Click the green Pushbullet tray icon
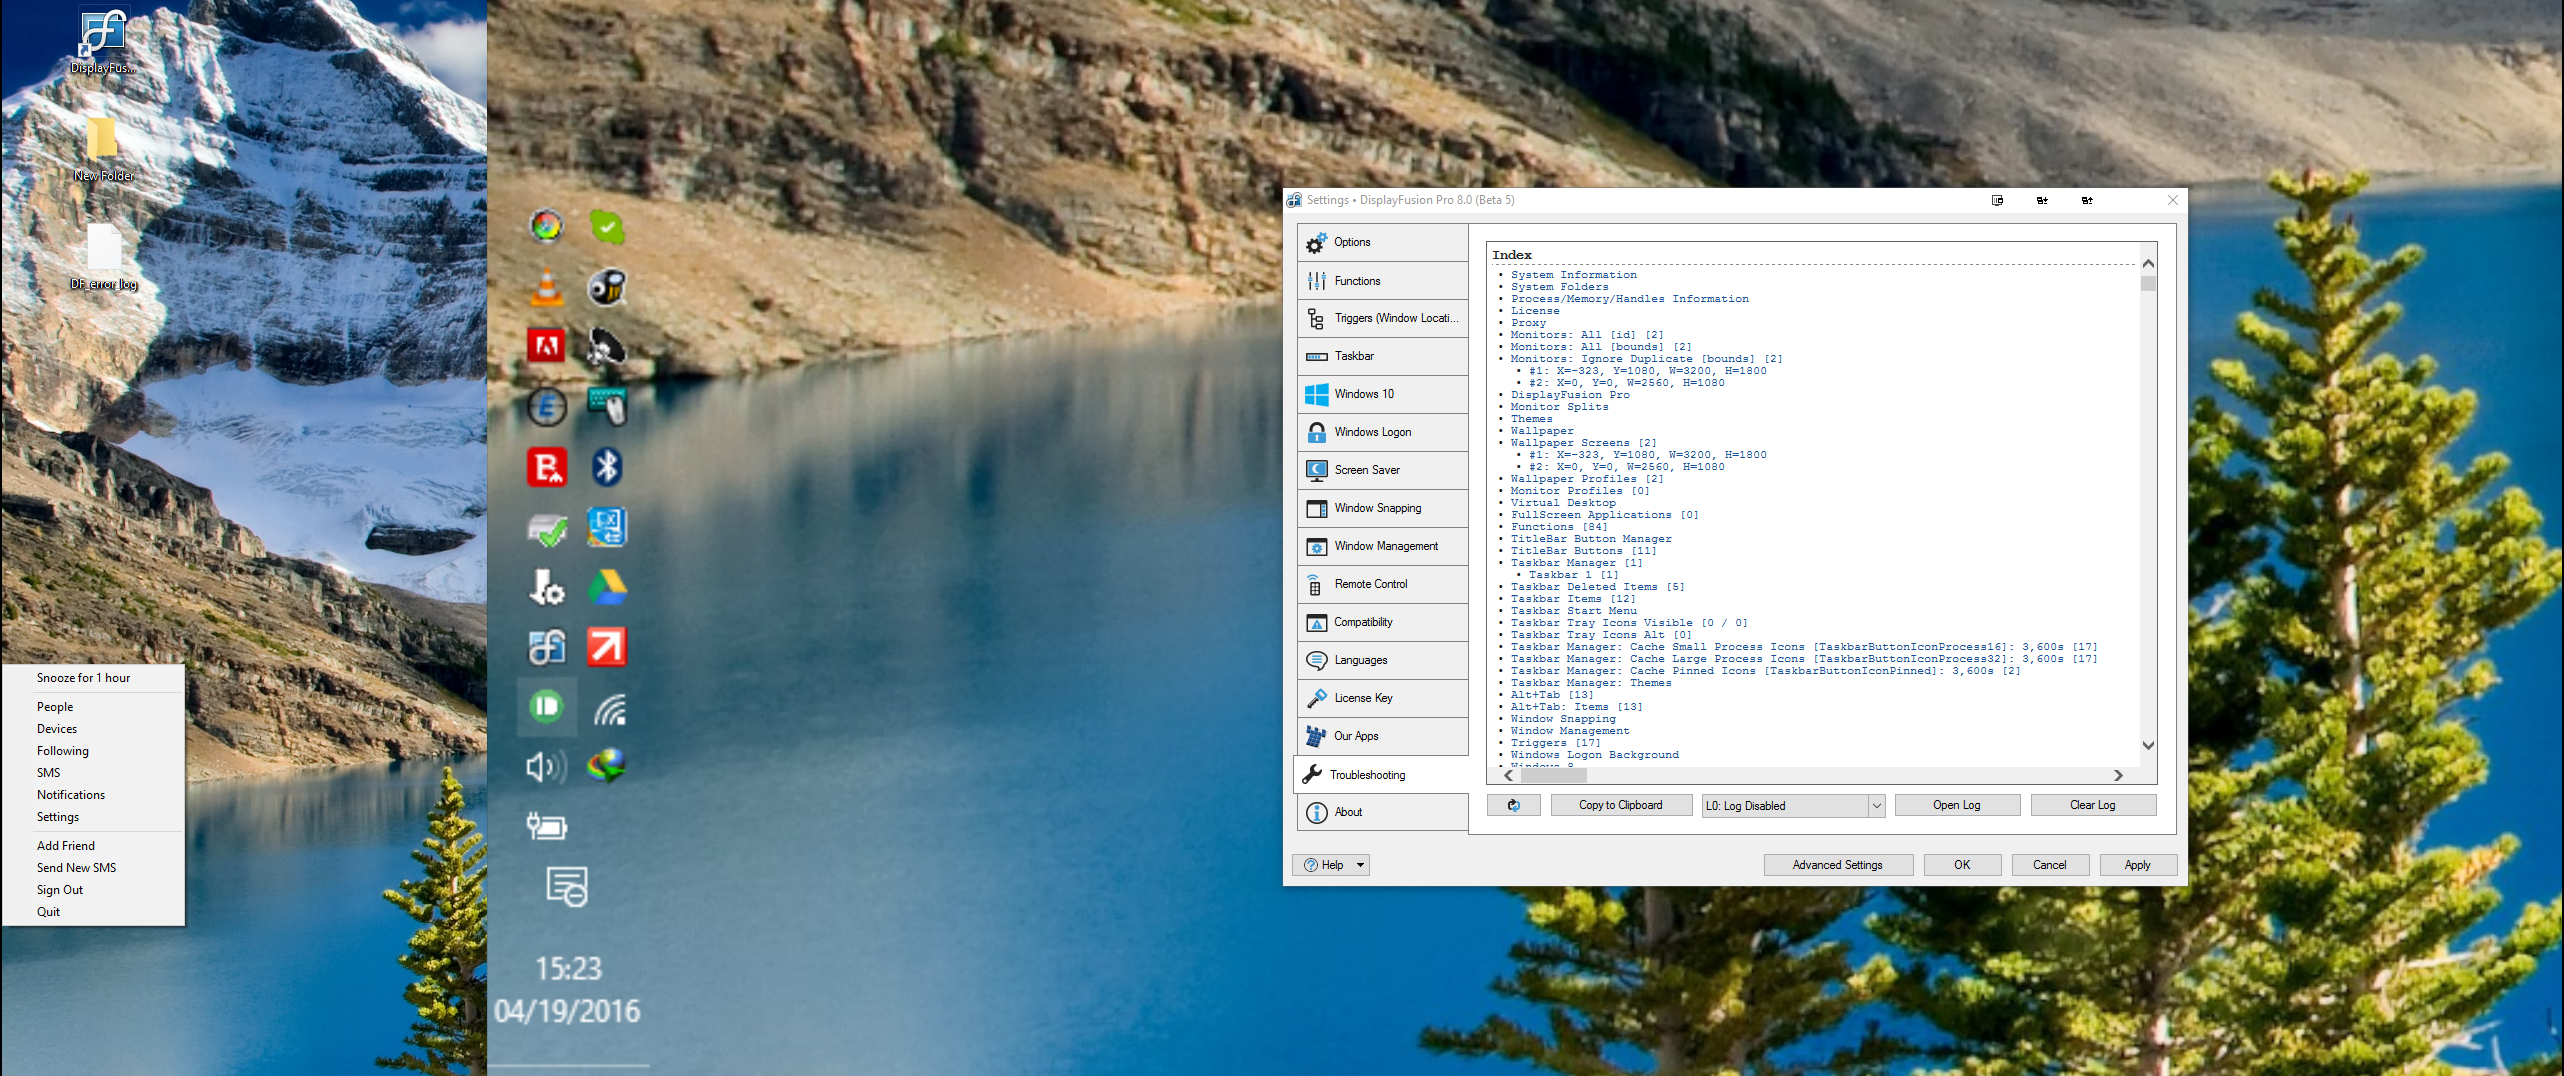Viewport: 2564px width, 1076px height. click(547, 707)
